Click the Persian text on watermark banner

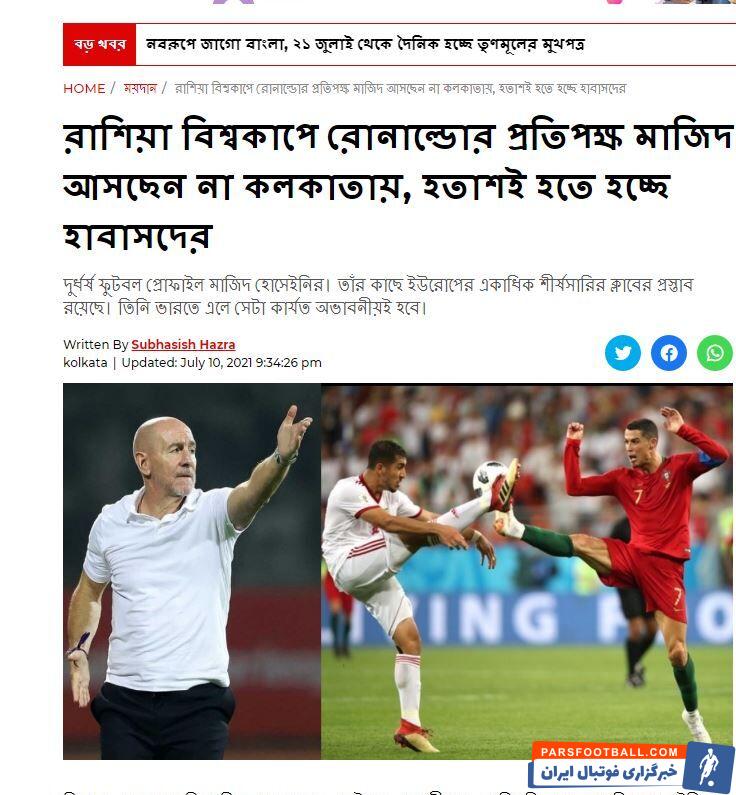(x=608, y=773)
